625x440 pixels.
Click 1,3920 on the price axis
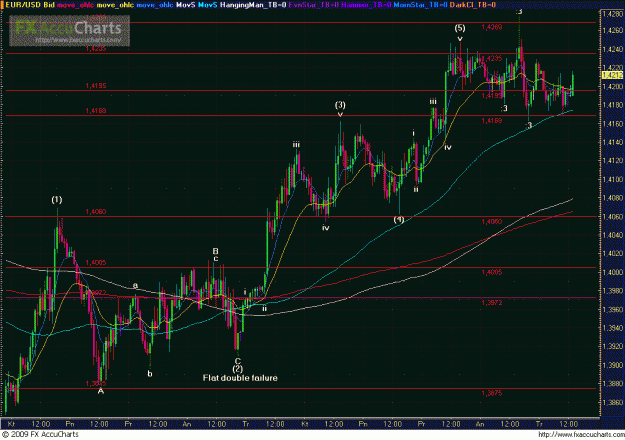(x=612, y=347)
